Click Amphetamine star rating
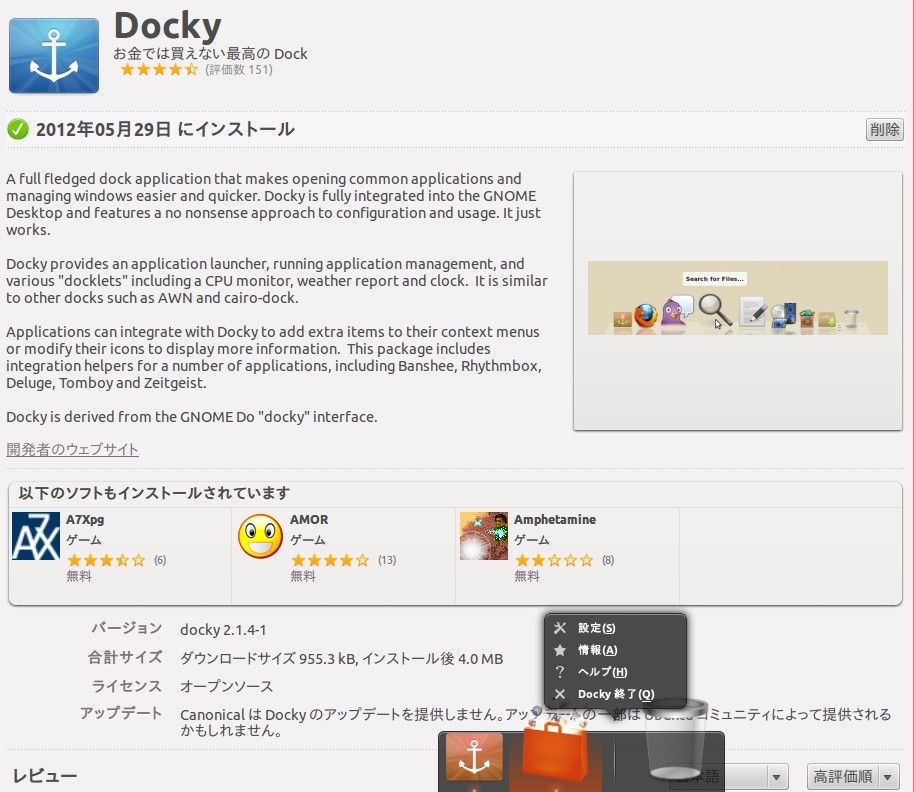This screenshot has height=792, width=914. [554, 560]
